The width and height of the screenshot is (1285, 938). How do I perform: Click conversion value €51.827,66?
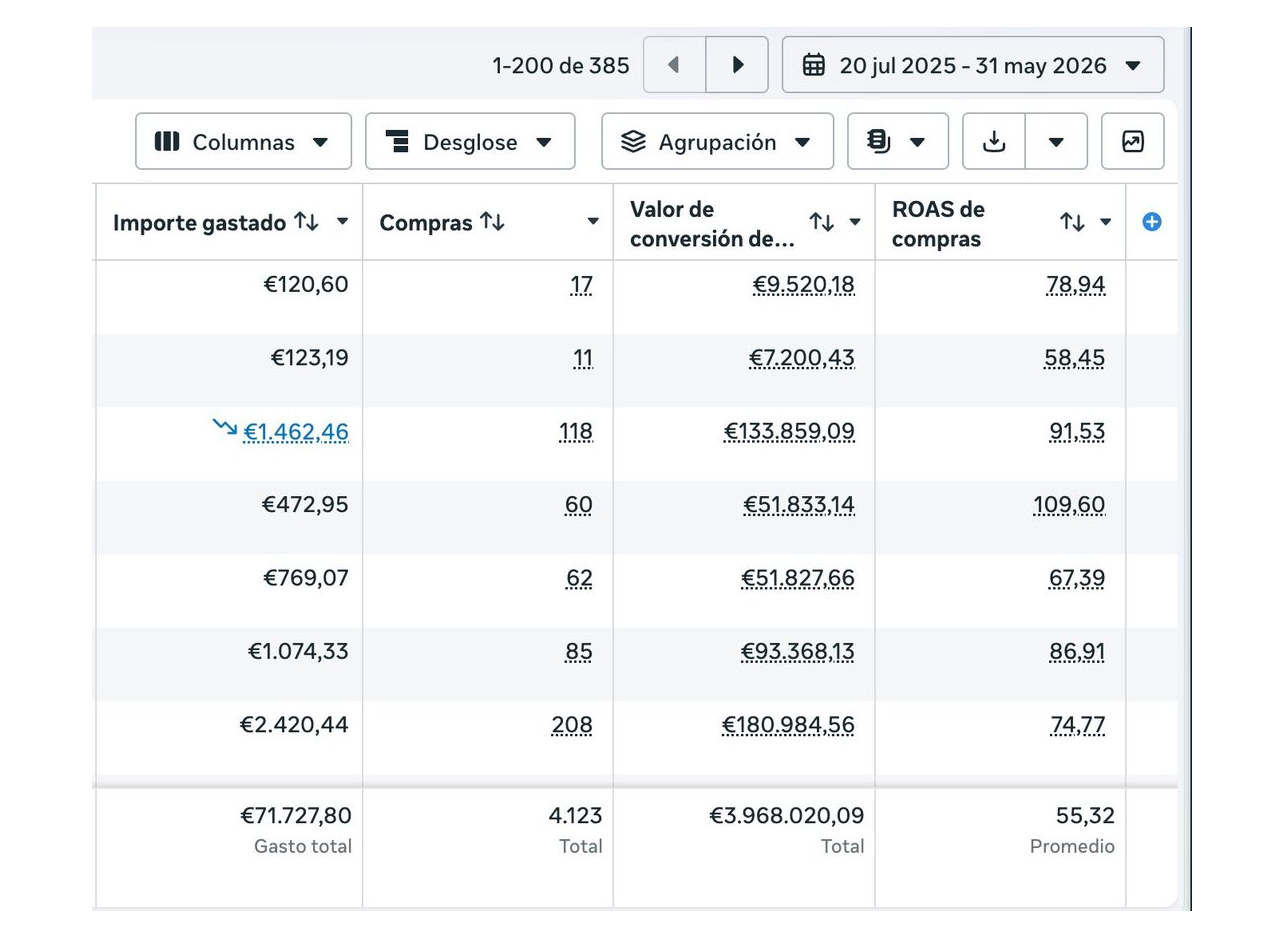coord(798,578)
